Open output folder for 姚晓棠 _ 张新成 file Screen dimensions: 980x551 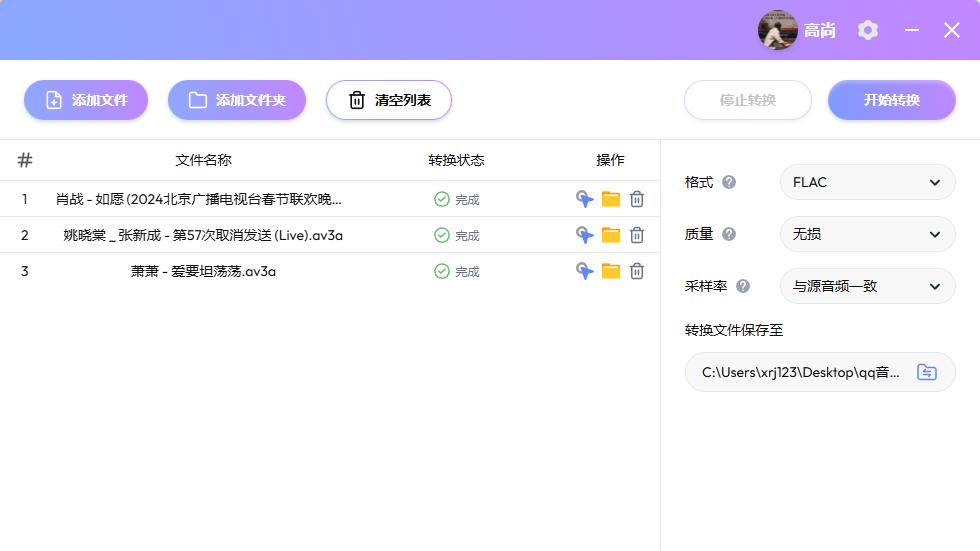(x=611, y=235)
